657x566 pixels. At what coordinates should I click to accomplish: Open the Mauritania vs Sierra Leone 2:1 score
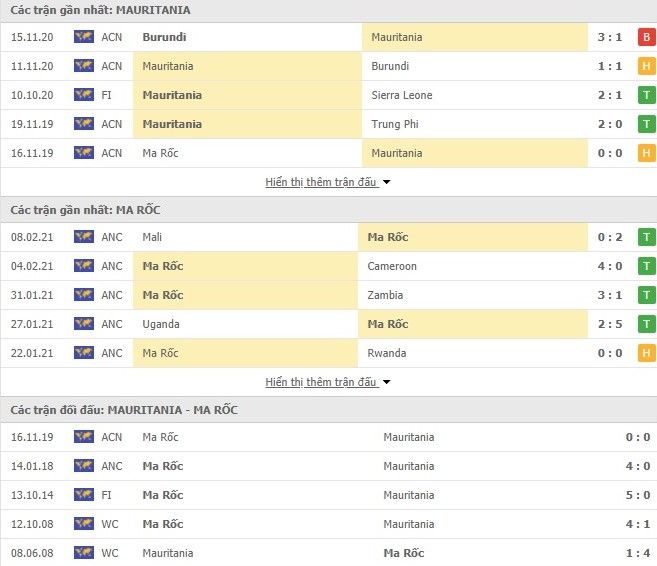tap(612, 95)
